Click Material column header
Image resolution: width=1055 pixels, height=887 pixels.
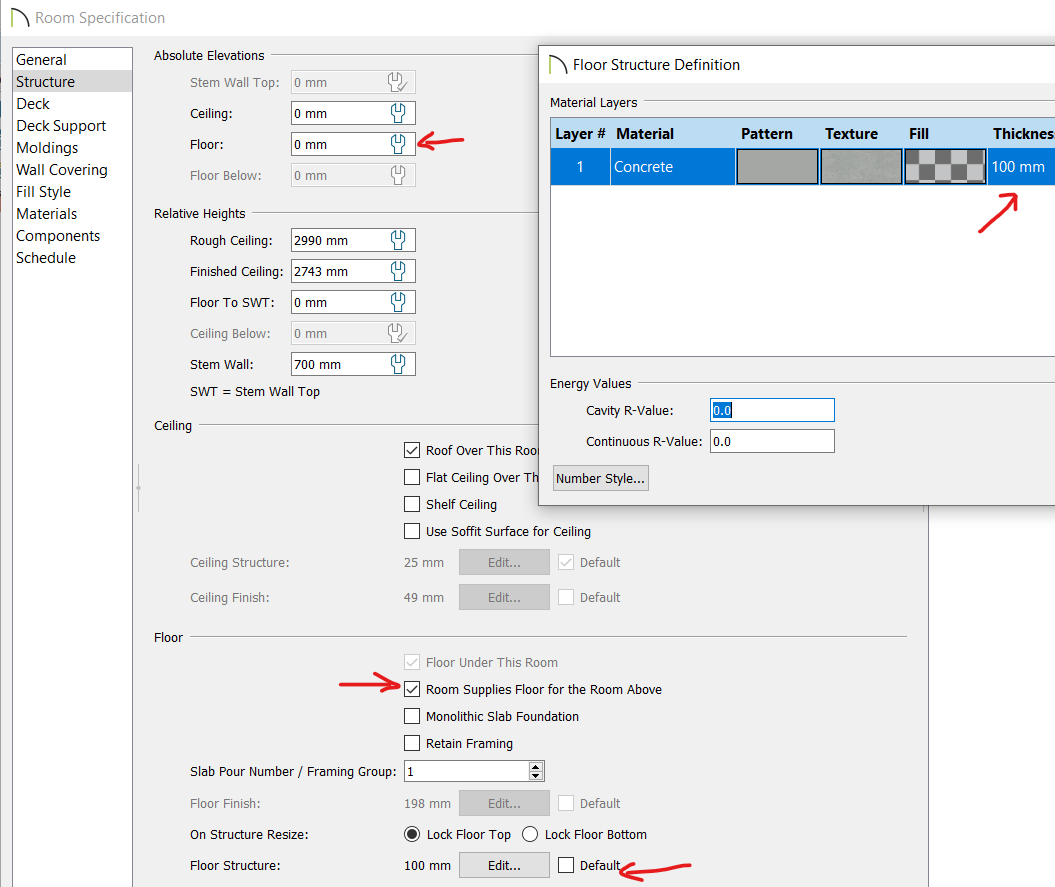[x=672, y=133]
